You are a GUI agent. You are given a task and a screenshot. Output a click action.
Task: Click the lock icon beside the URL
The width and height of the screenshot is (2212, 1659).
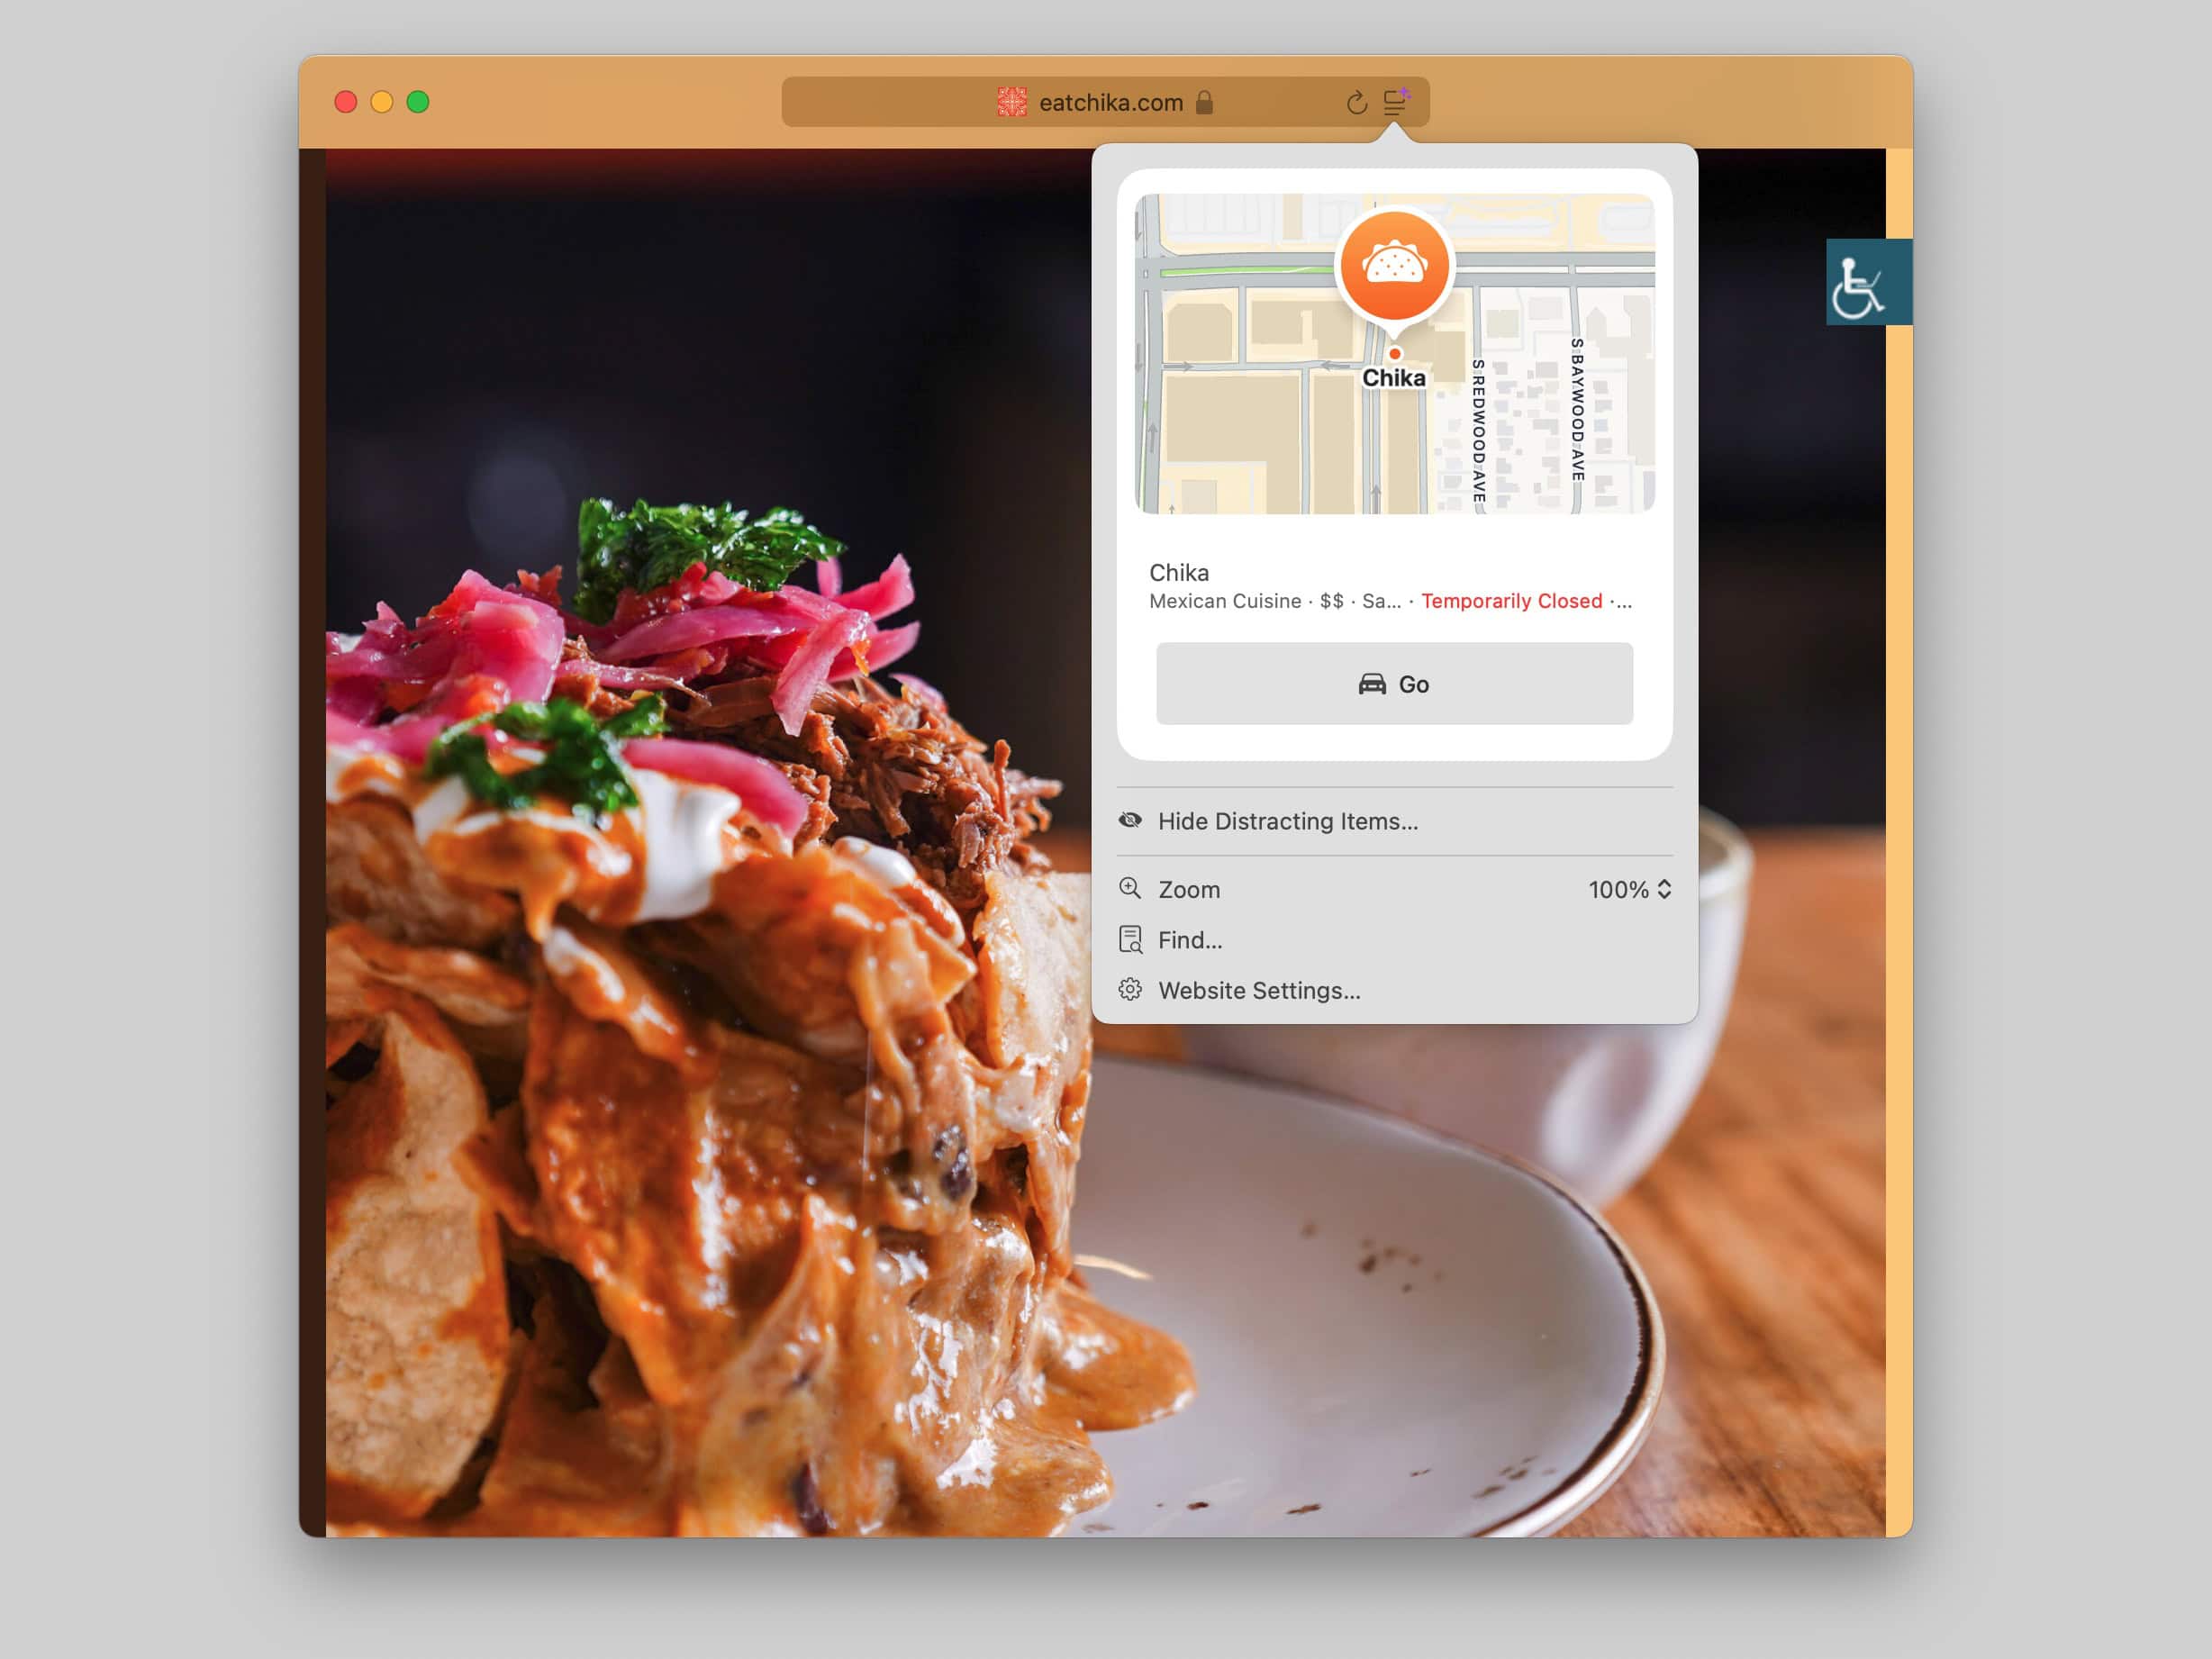(x=1204, y=102)
